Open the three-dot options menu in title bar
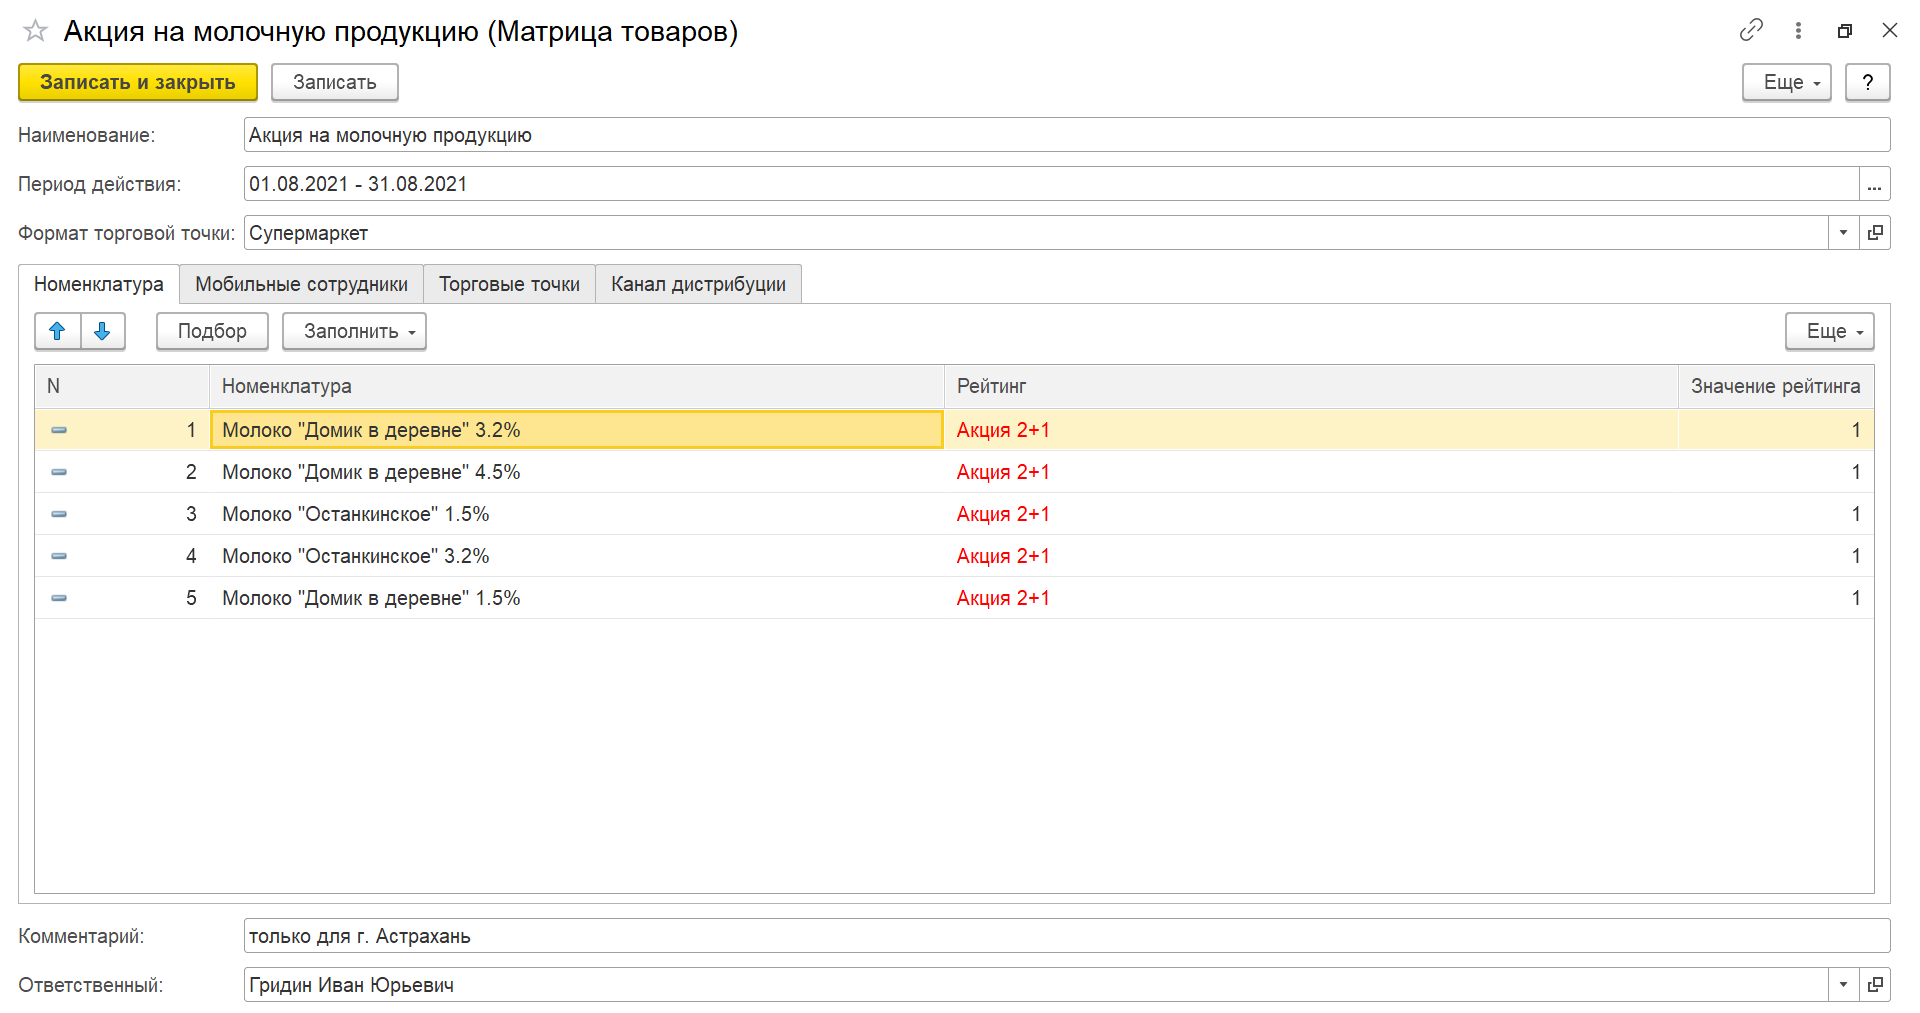 (1798, 30)
